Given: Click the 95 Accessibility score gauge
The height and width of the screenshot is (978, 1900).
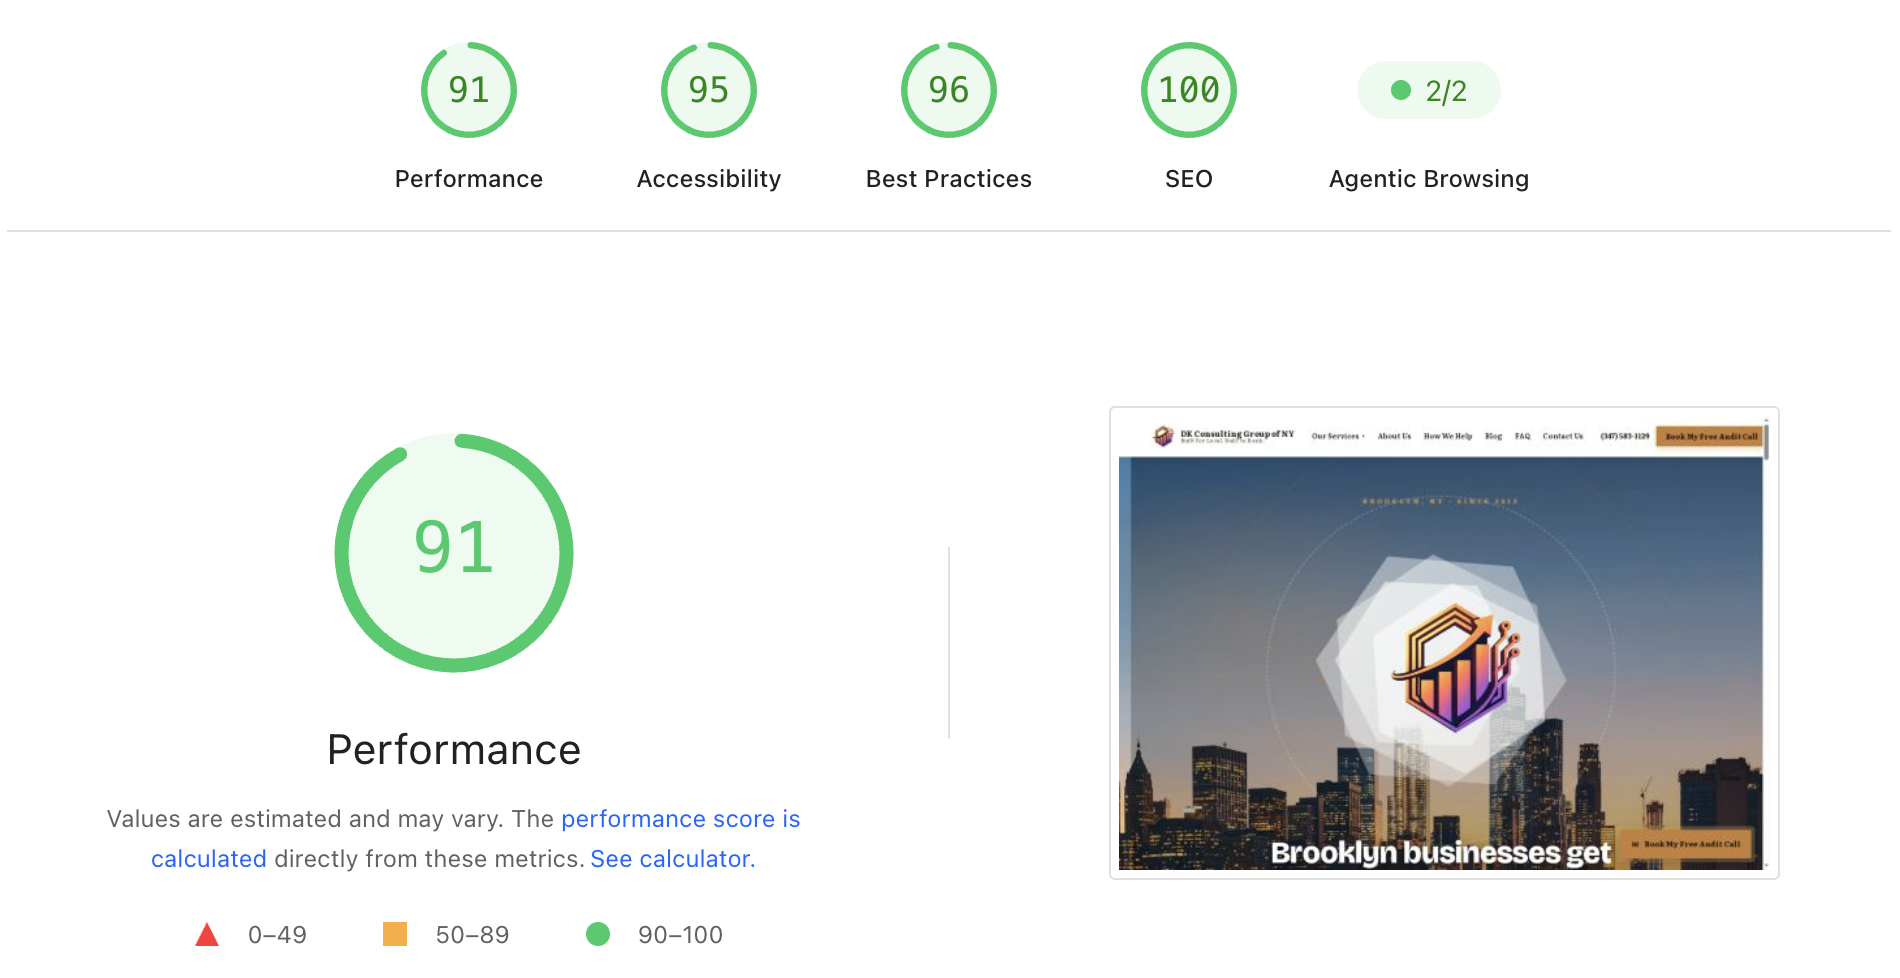Looking at the screenshot, I should 709,90.
